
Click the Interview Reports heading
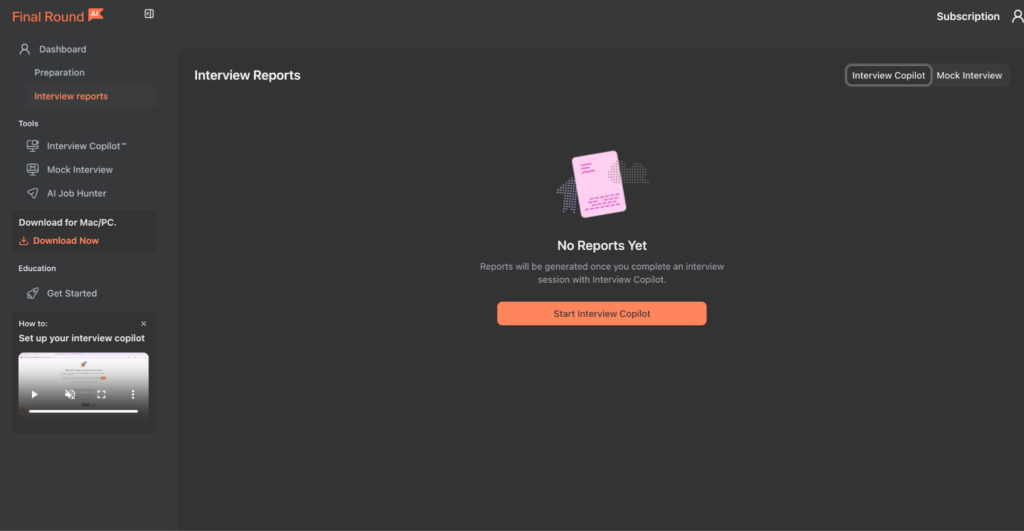247,75
